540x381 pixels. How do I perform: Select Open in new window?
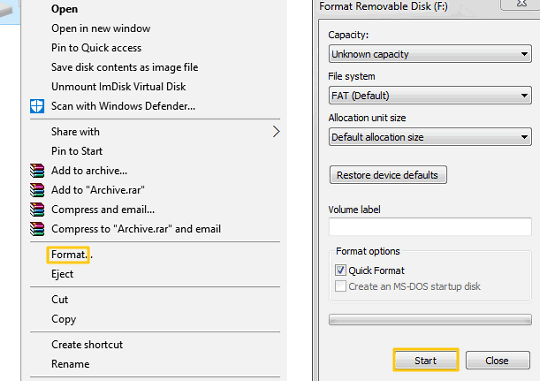pos(101,28)
